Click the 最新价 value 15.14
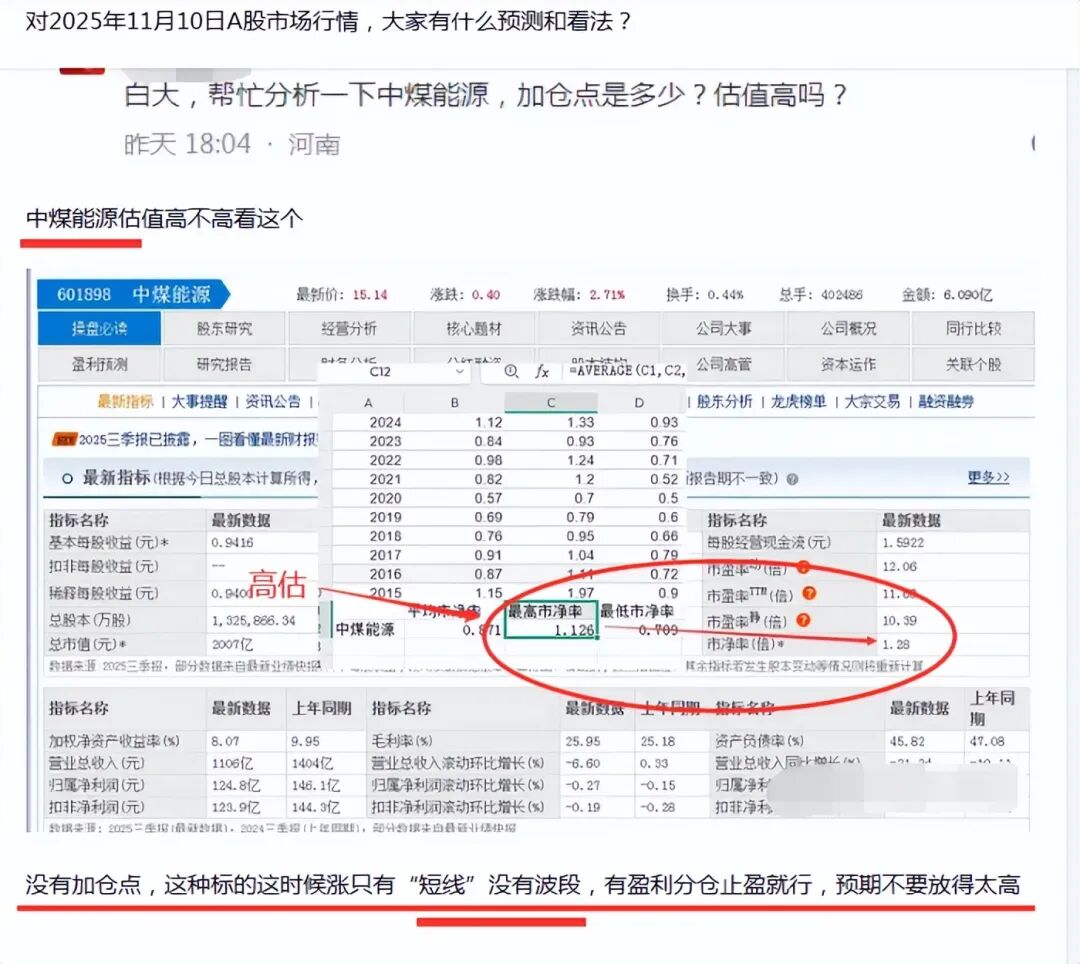Image resolution: width=1080 pixels, height=964 pixels. tap(370, 295)
